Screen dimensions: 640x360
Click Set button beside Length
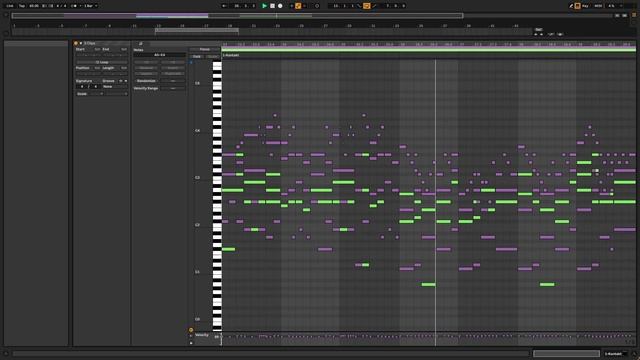[x=124, y=68]
